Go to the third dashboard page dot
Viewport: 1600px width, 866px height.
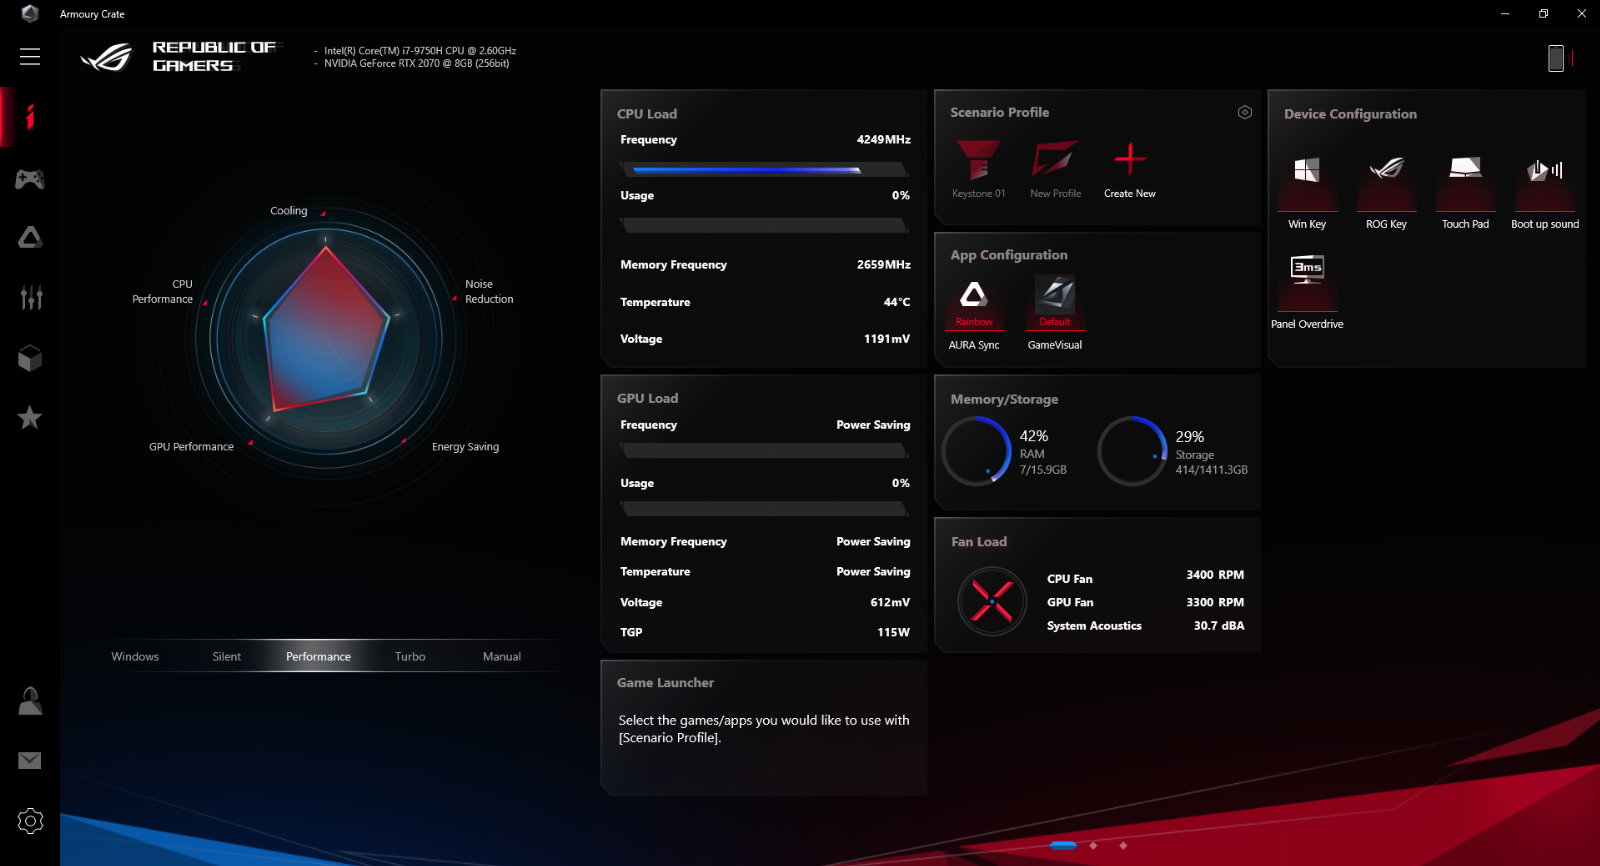click(x=1124, y=845)
